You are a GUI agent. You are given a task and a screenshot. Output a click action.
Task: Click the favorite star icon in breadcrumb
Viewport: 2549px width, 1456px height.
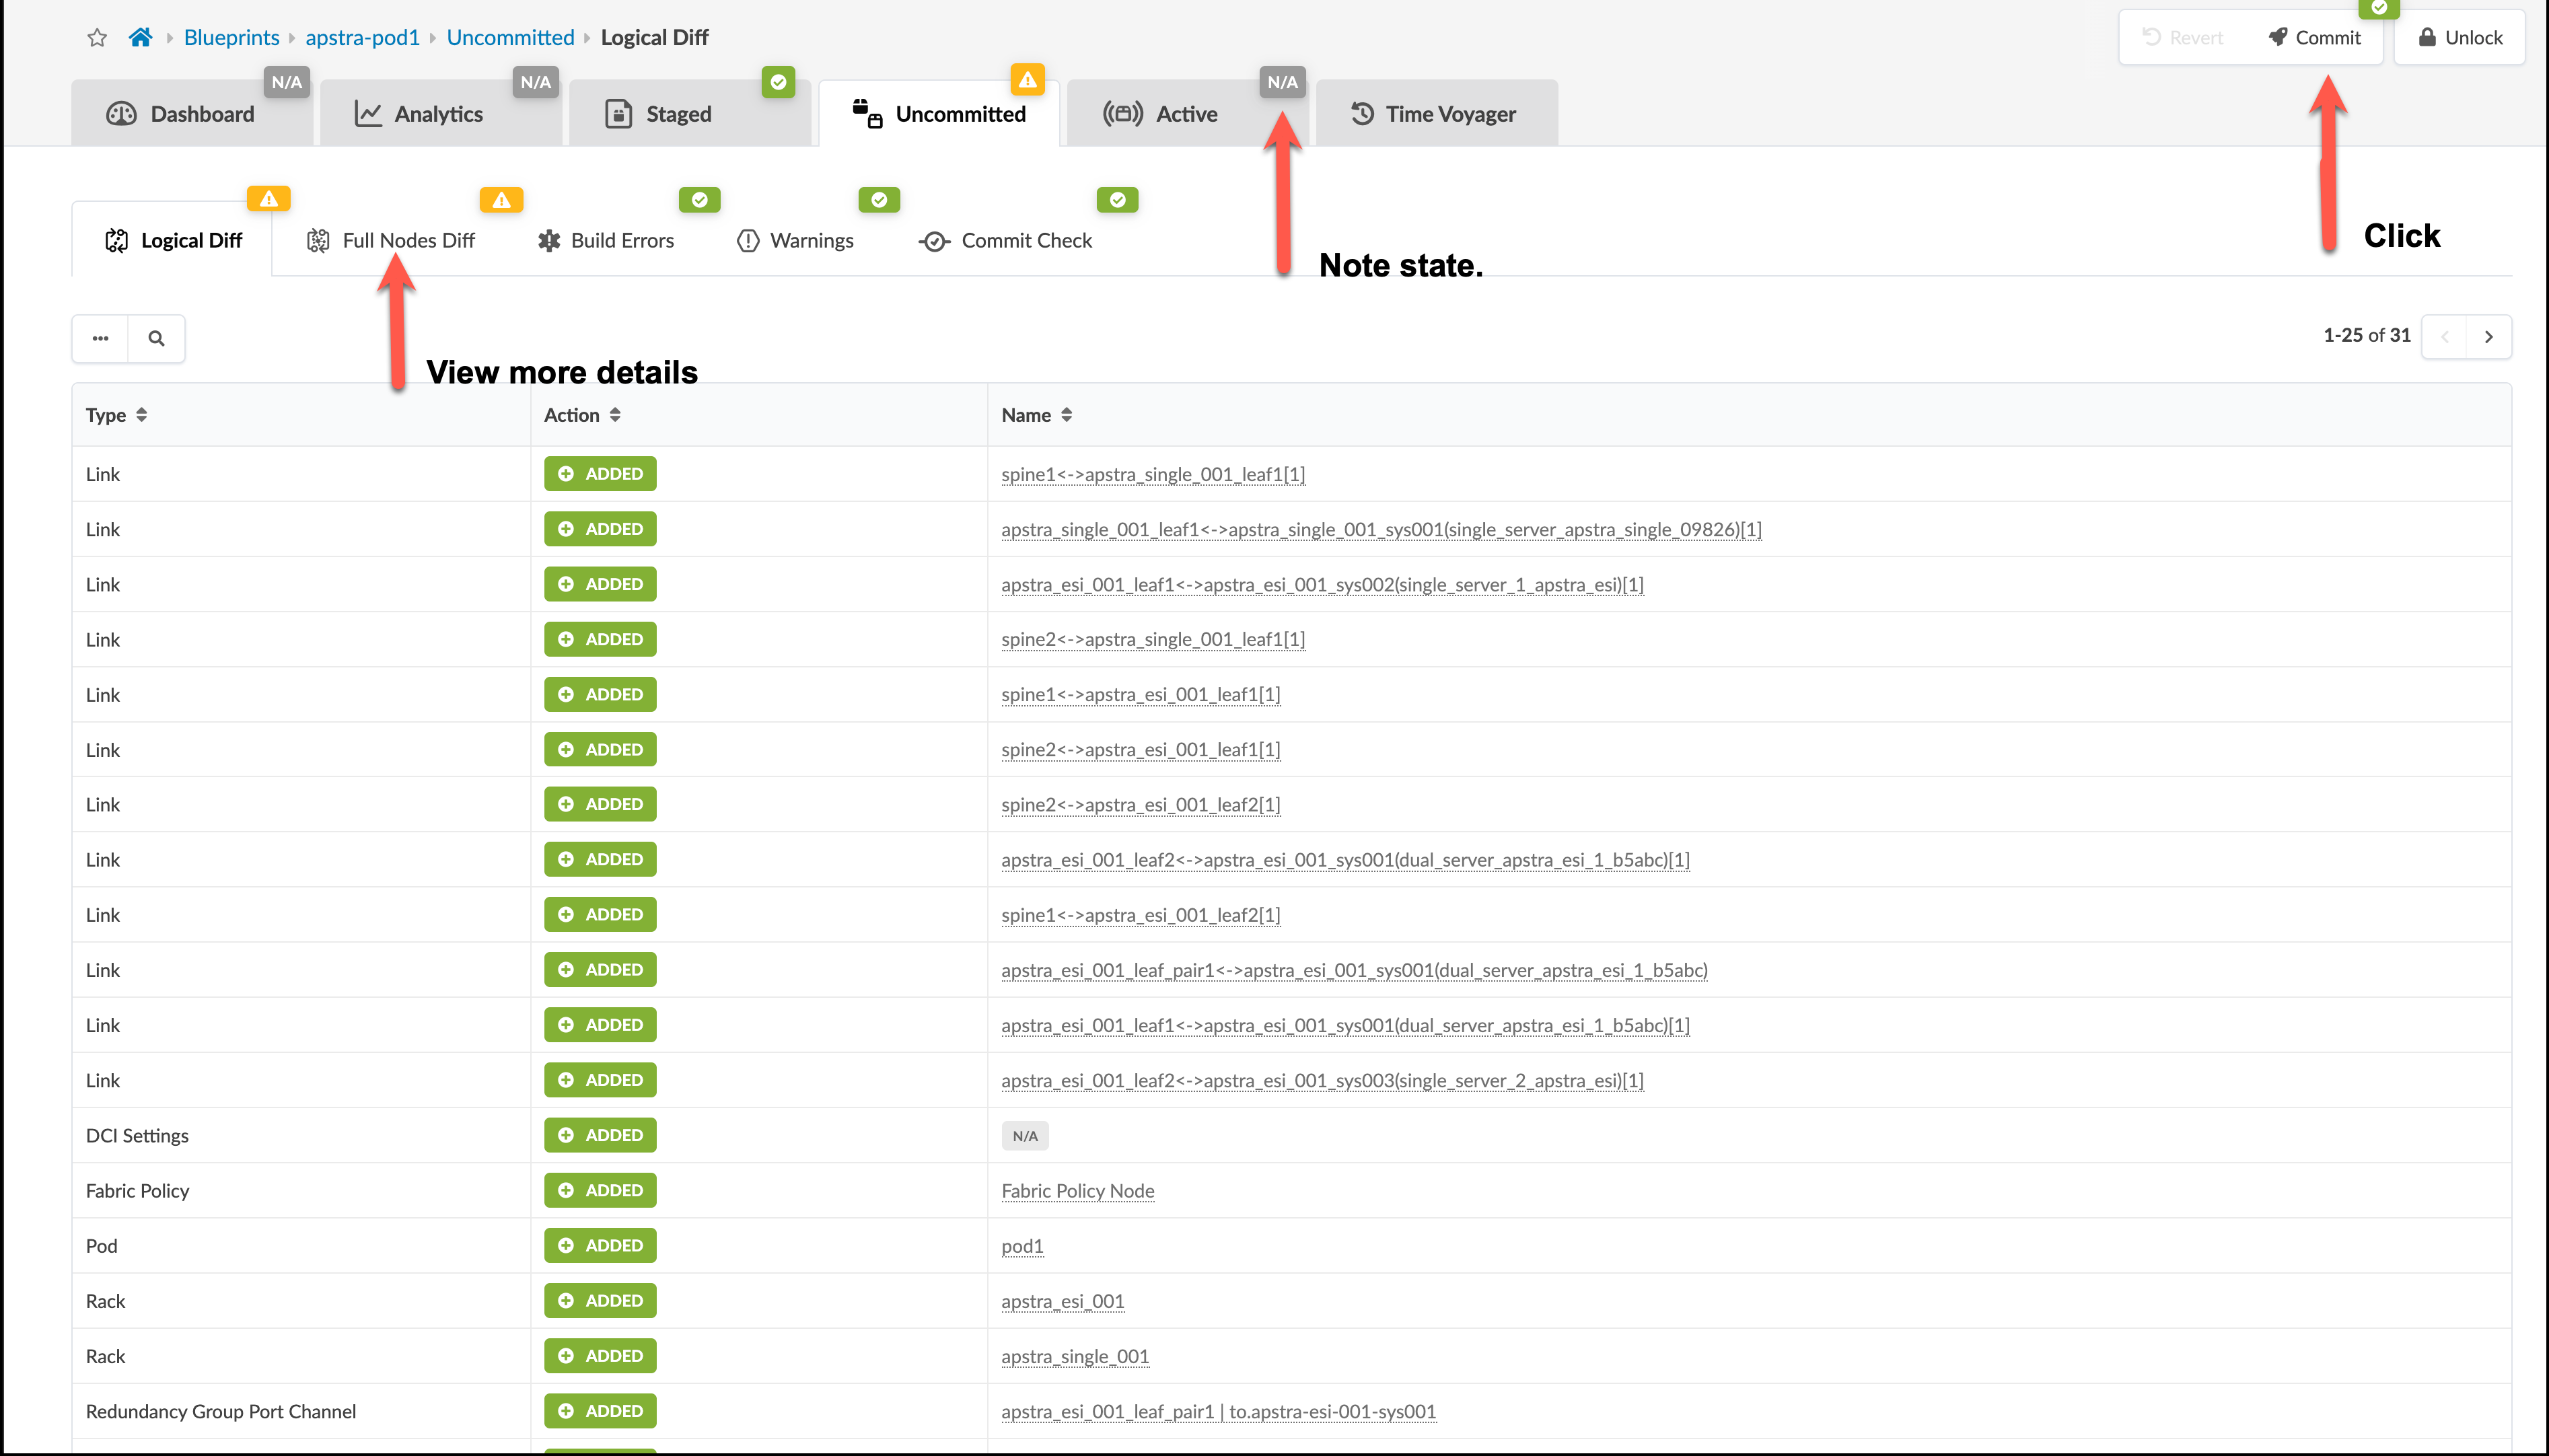click(x=97, y=38)
